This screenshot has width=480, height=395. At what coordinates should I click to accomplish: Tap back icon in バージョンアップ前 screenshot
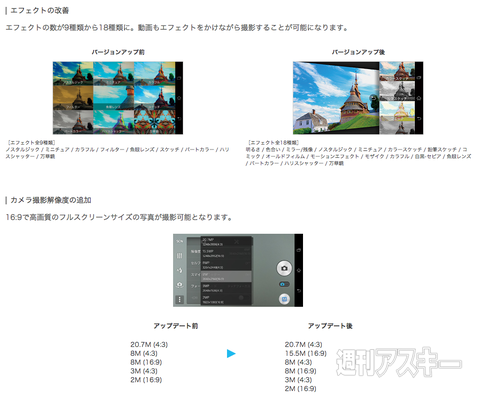[x=179, y=118]
